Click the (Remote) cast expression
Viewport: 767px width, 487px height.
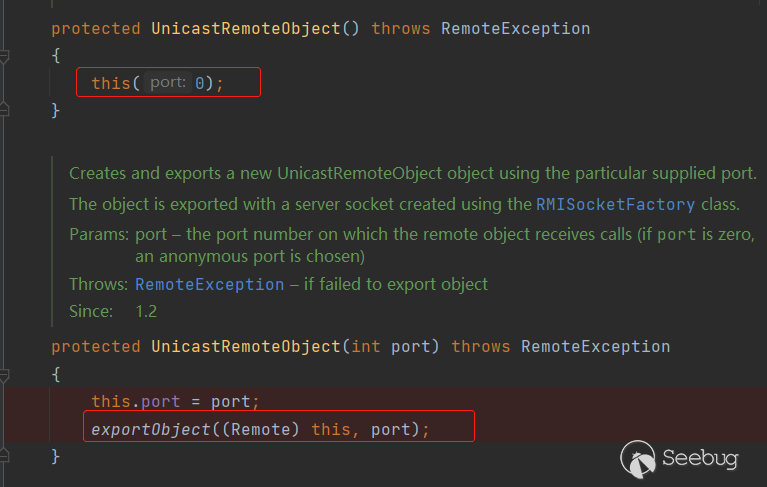(x=266, y=429)
